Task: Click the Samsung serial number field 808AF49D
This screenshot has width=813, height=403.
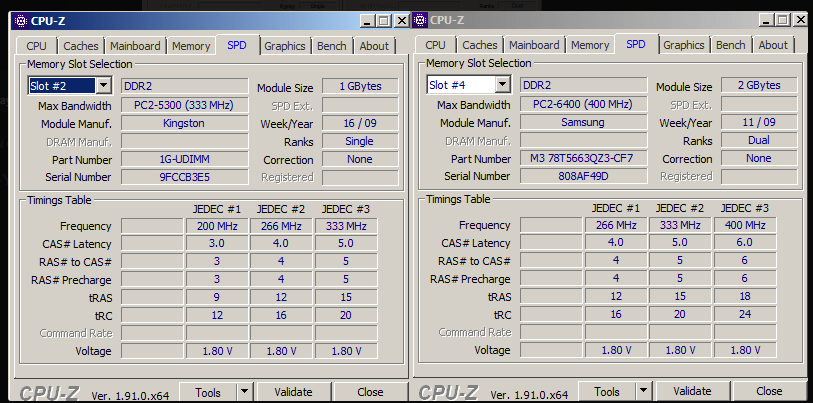Action: [583, 176]
